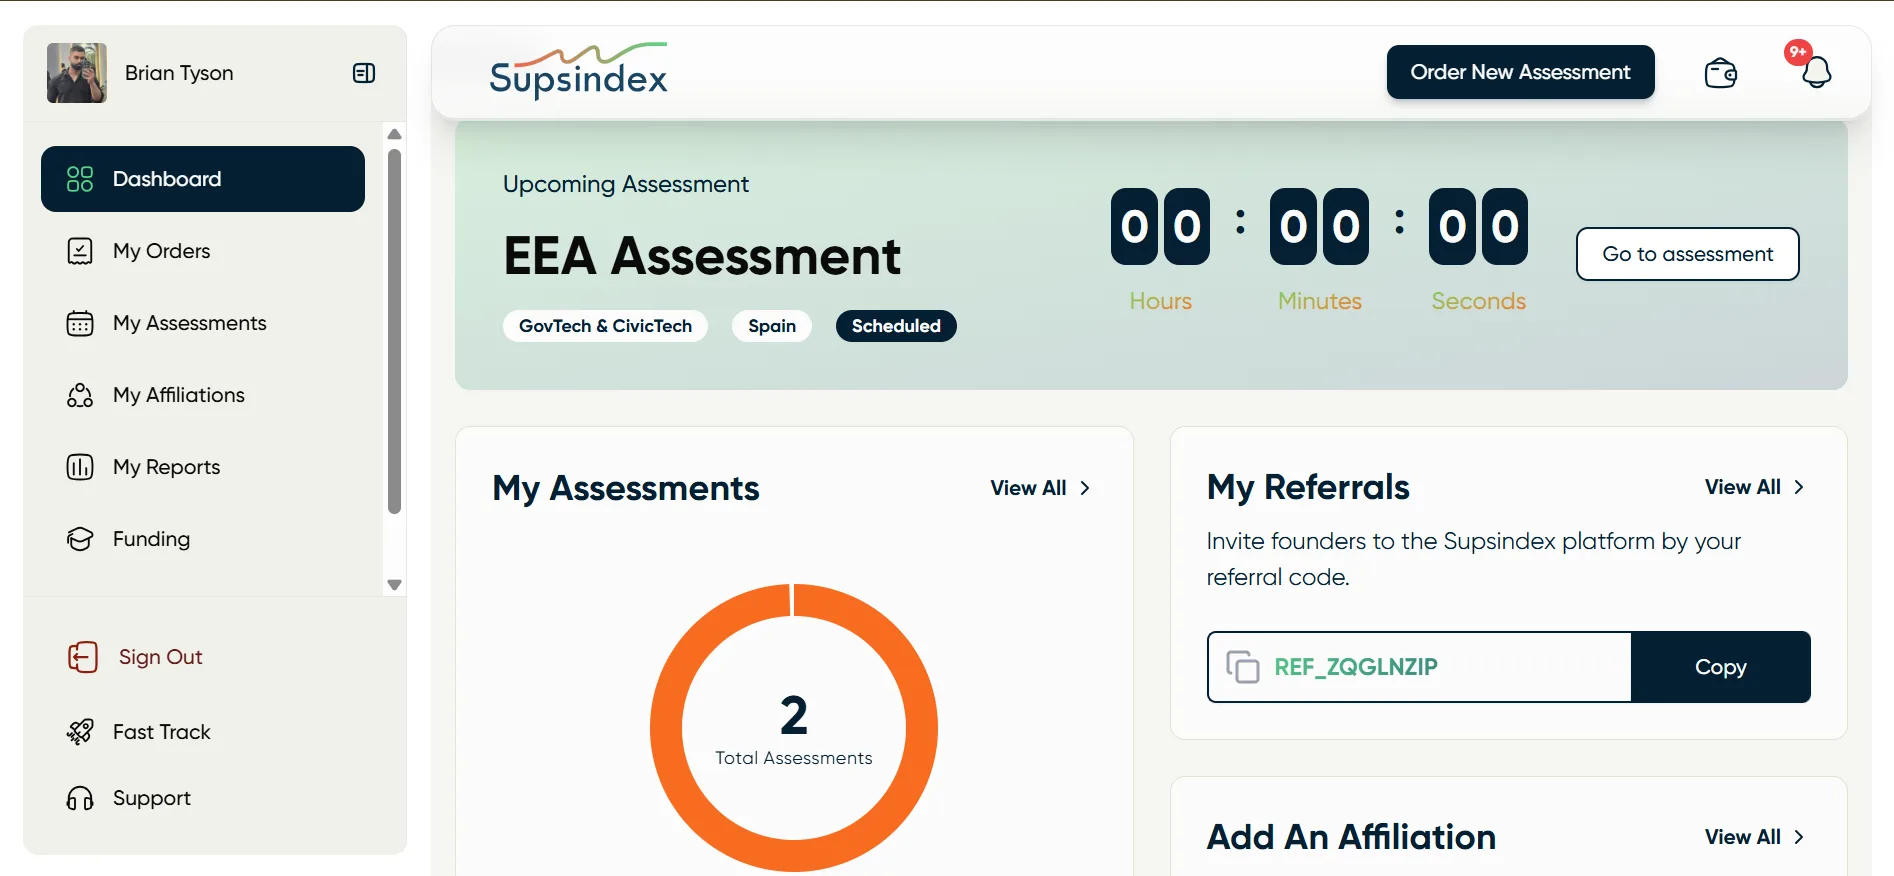
Task: Click the Minutes countdown digits
Action: click(1319, 227)
